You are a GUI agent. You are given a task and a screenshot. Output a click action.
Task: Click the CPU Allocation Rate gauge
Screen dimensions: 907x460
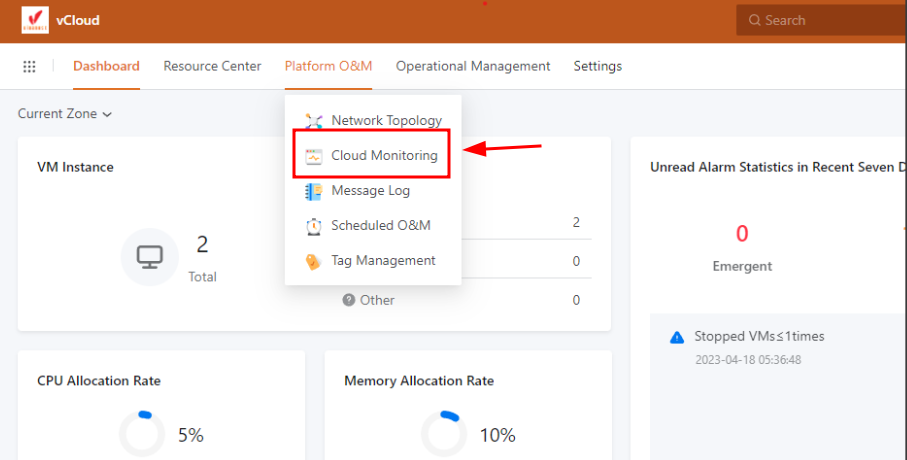142,434
